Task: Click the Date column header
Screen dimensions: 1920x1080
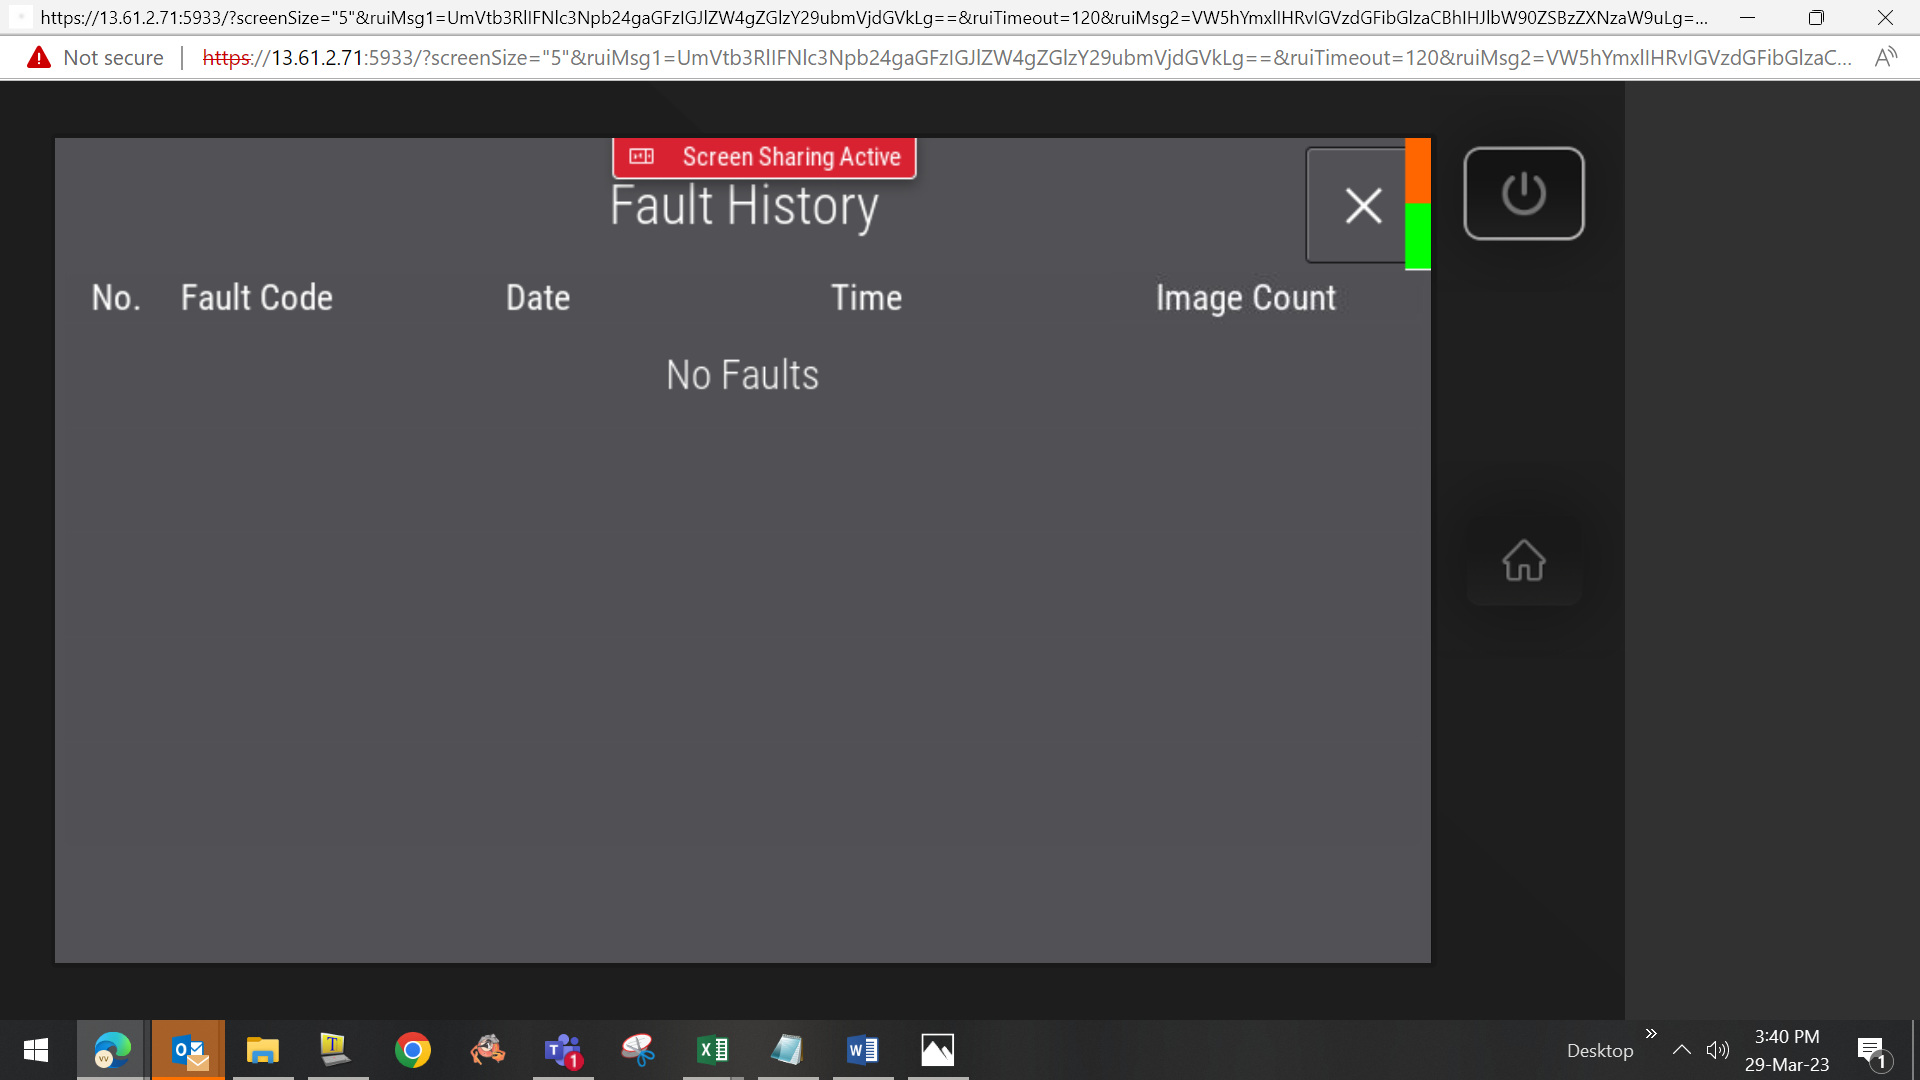Action: click(538, 298)
